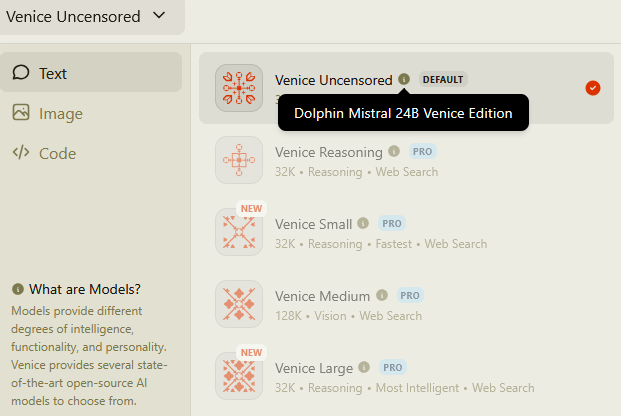The height and width of the screenshot is (416, 621).
Task: Click the Venice Large model icon
Action: tap(239, 376)
